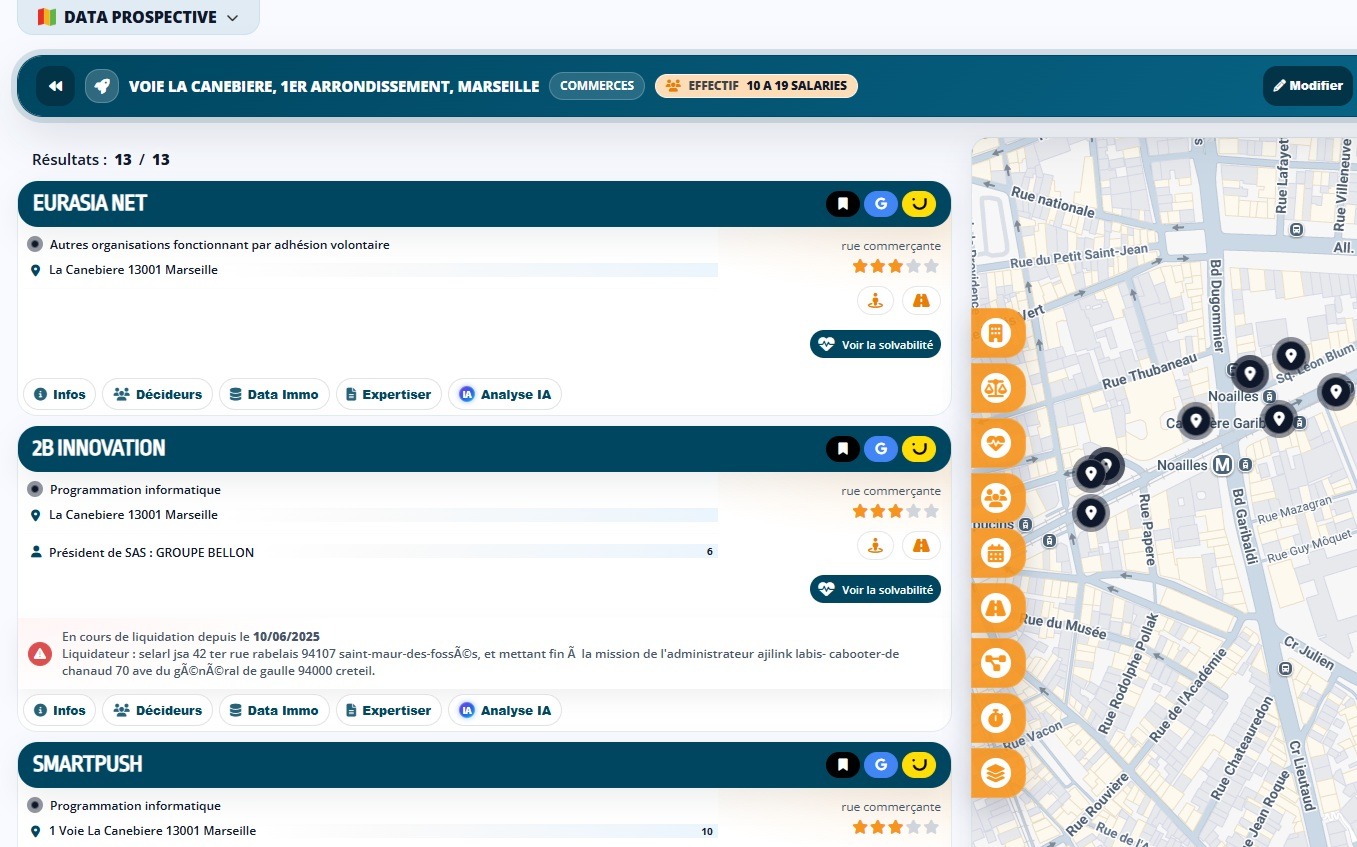Click the search title 'VOIE LA CANEBIERE, 1ER ARRONDISSEMENT, MARSEILLE'
The height and width of the screenshot is (847, 1357).
tap(334, 86)
